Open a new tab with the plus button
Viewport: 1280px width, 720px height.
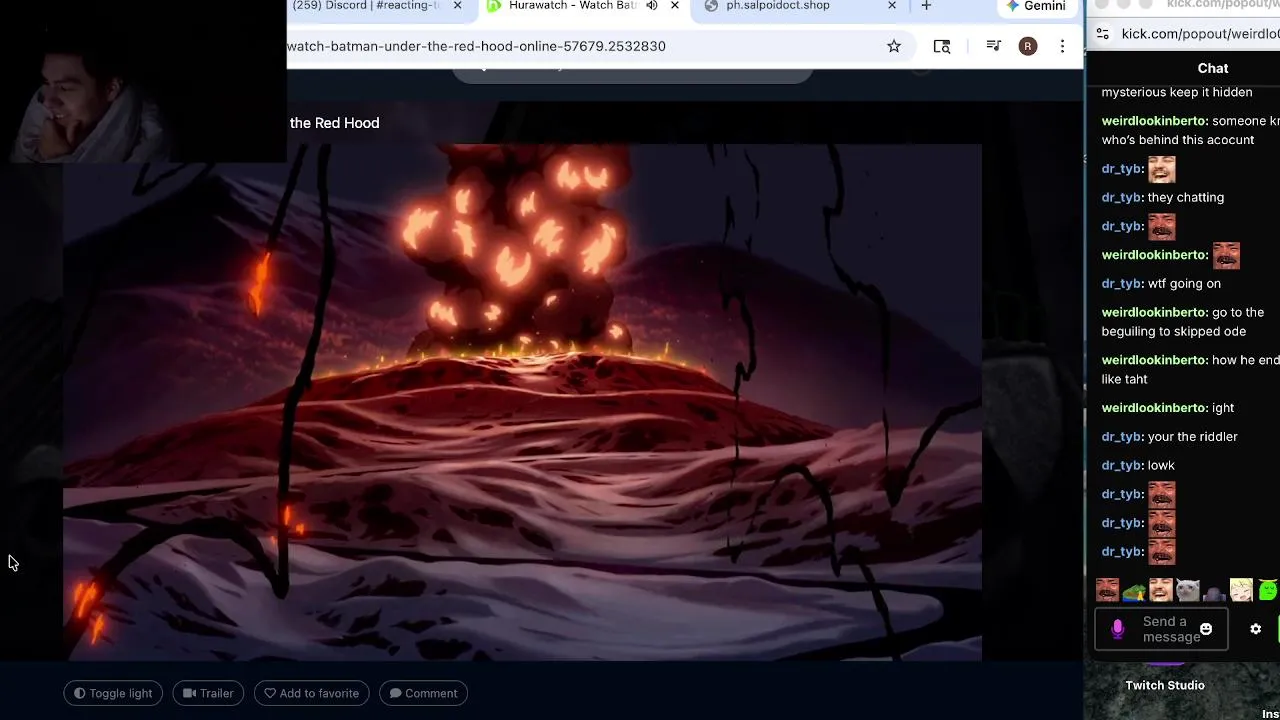[926, 6]
